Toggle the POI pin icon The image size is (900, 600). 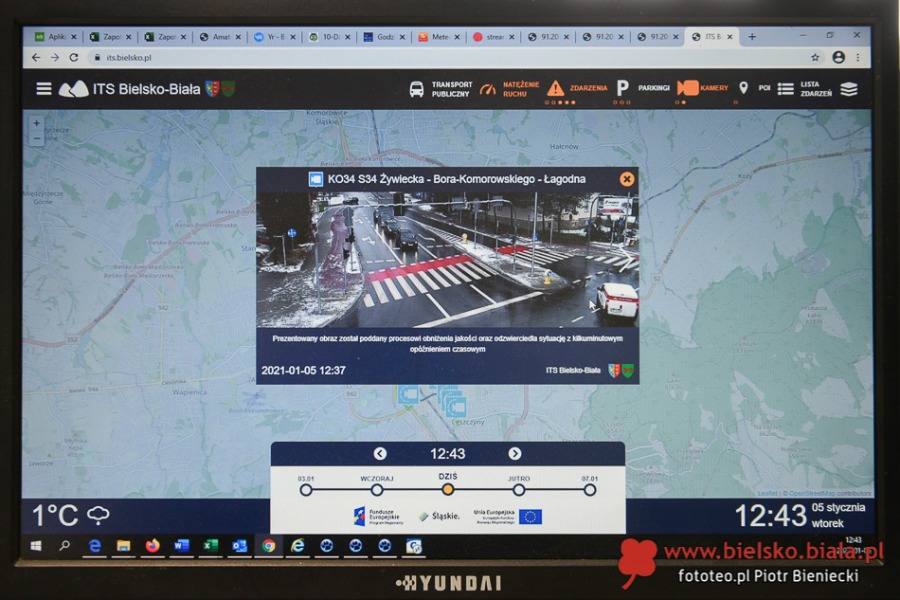(x=743, y=88)
